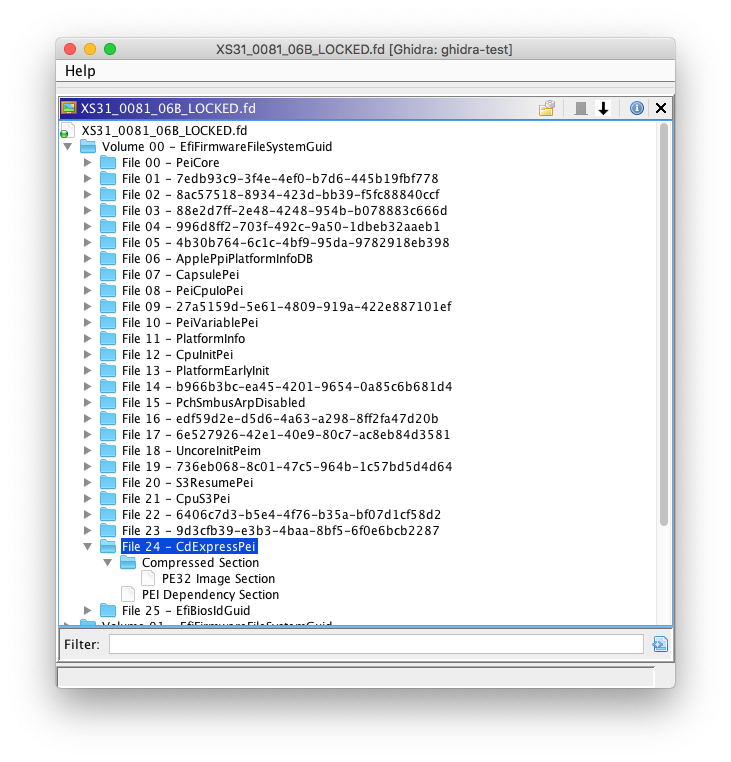Viewport: 731px width, 762px height.
Task: Click the image icon in panel title bar
Action: pos(69,108)
